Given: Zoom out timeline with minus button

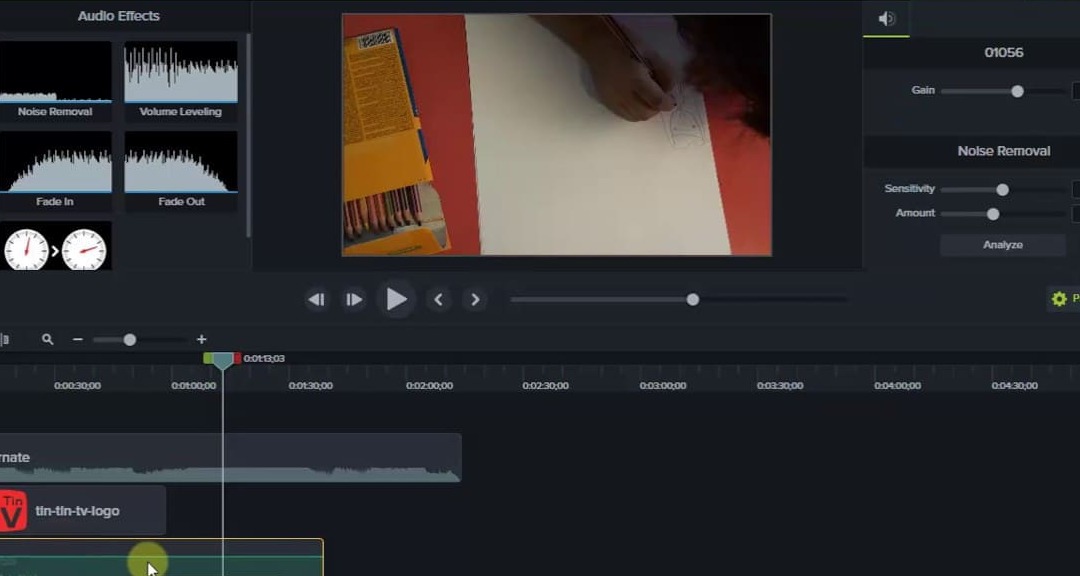Looking at the screenshot, I should tap(78, 340).
